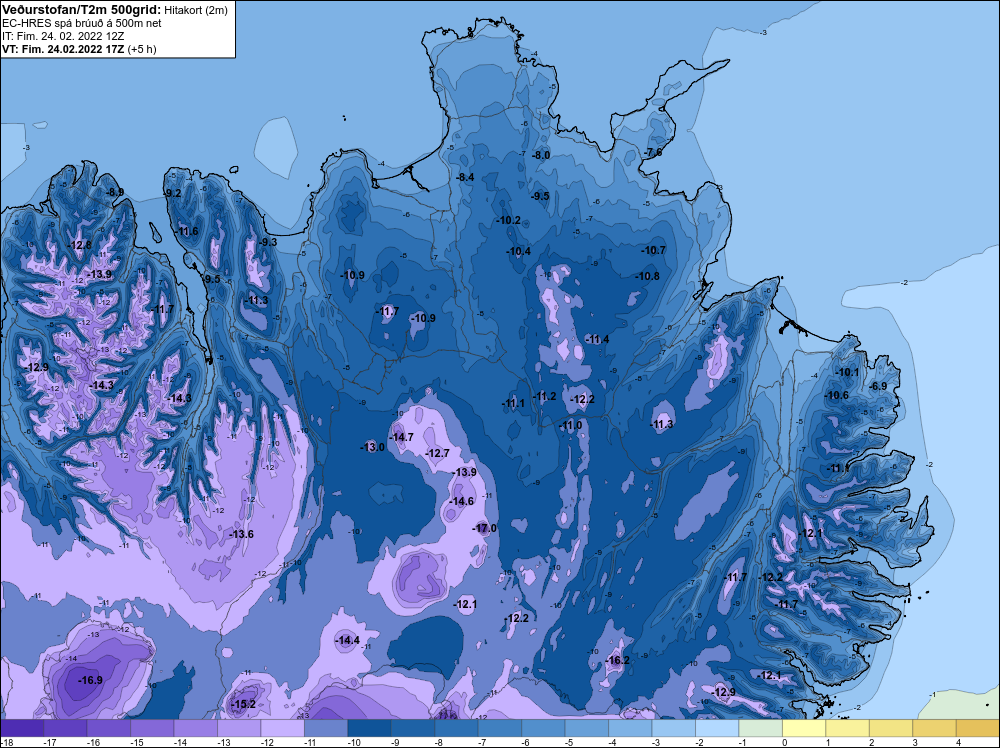Screen dimensions: 1000x748
Task: Click the -10.8 temperature label
Action: (647, 276)
